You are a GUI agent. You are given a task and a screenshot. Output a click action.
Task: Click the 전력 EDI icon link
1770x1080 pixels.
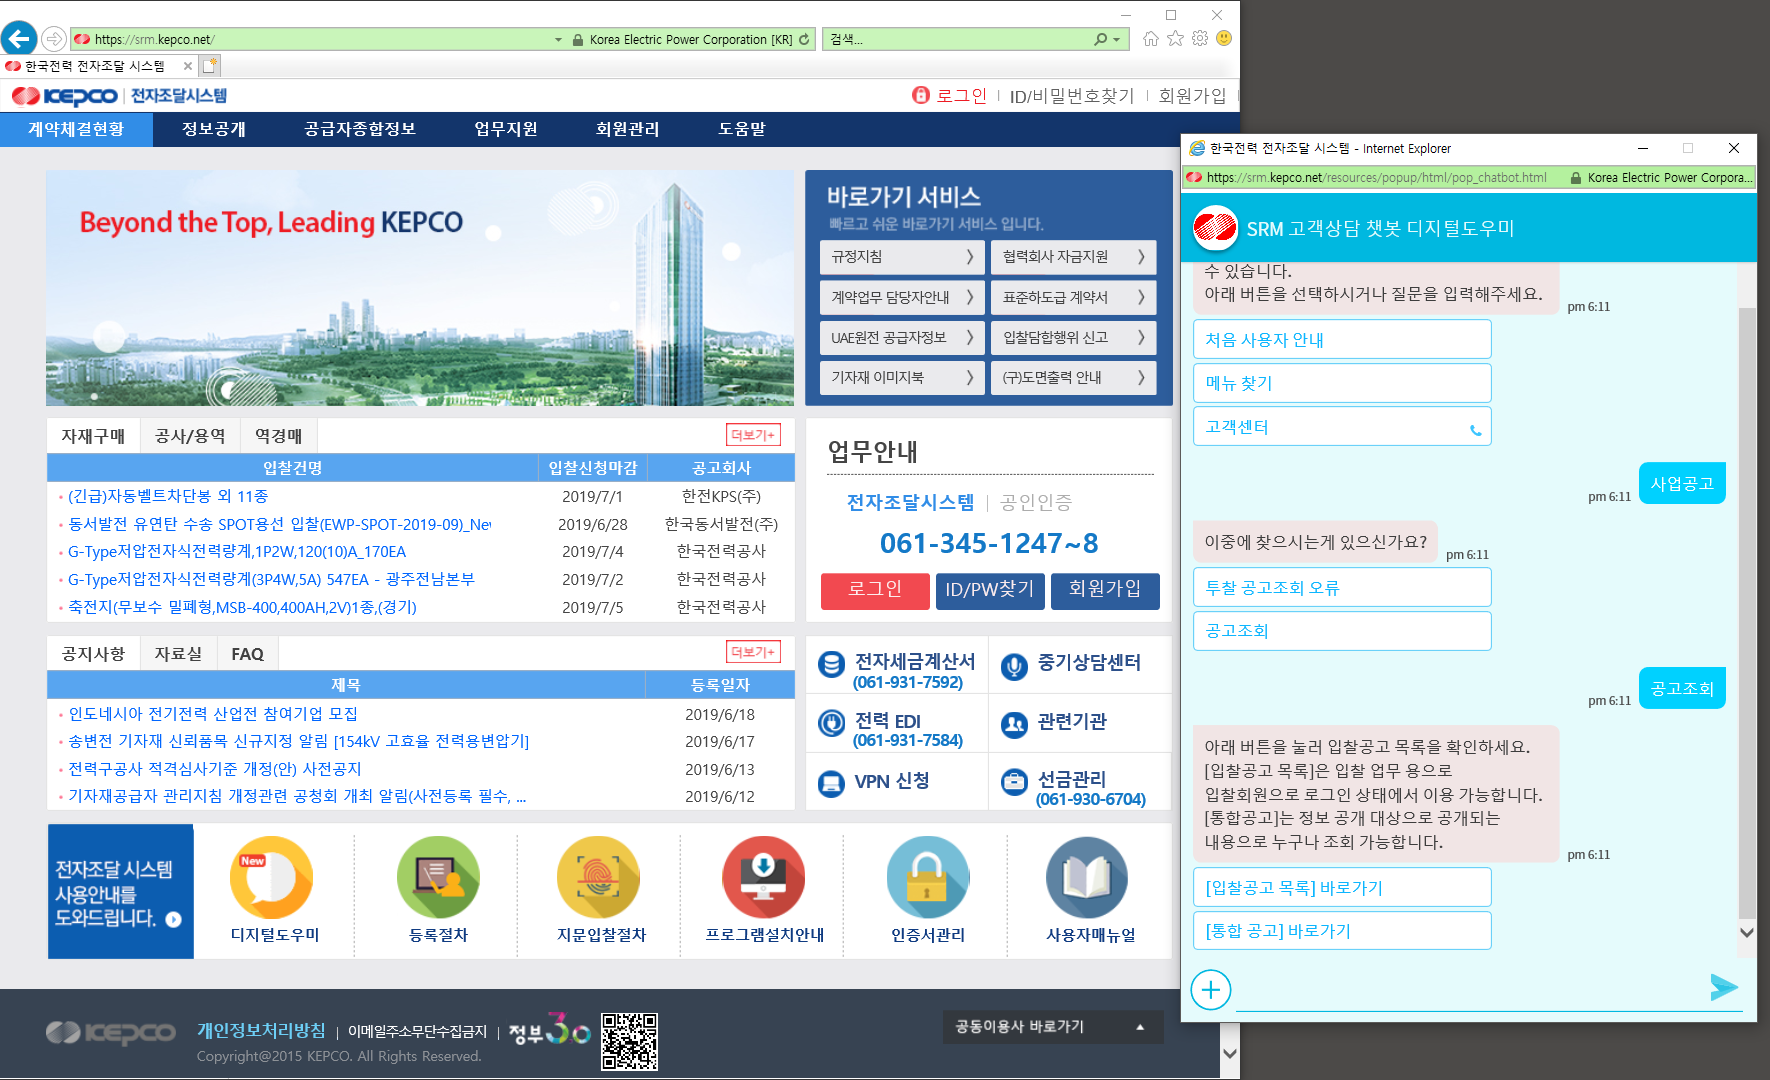click(831, 723)
